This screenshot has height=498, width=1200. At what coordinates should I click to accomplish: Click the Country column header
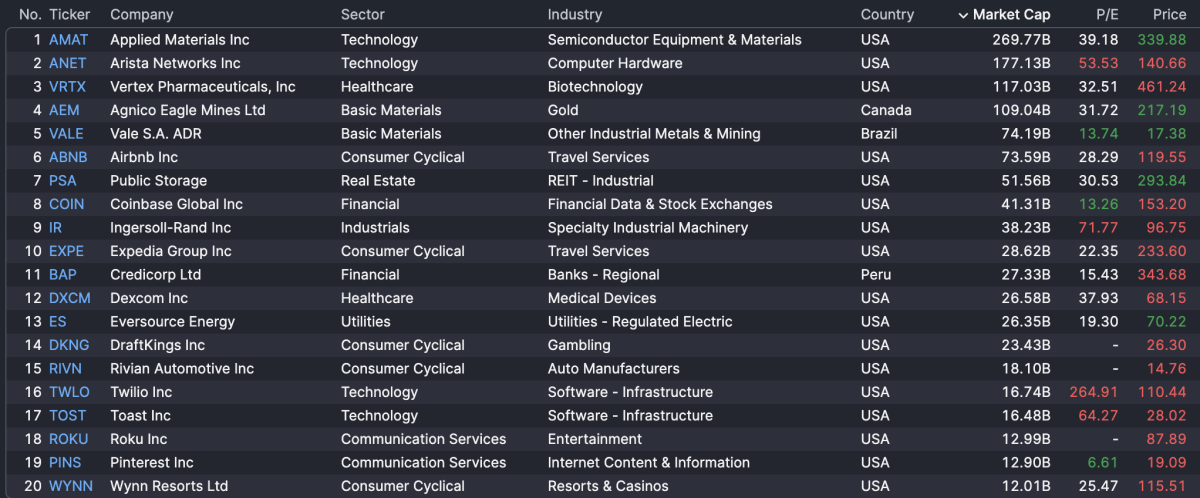pos(887,15)
